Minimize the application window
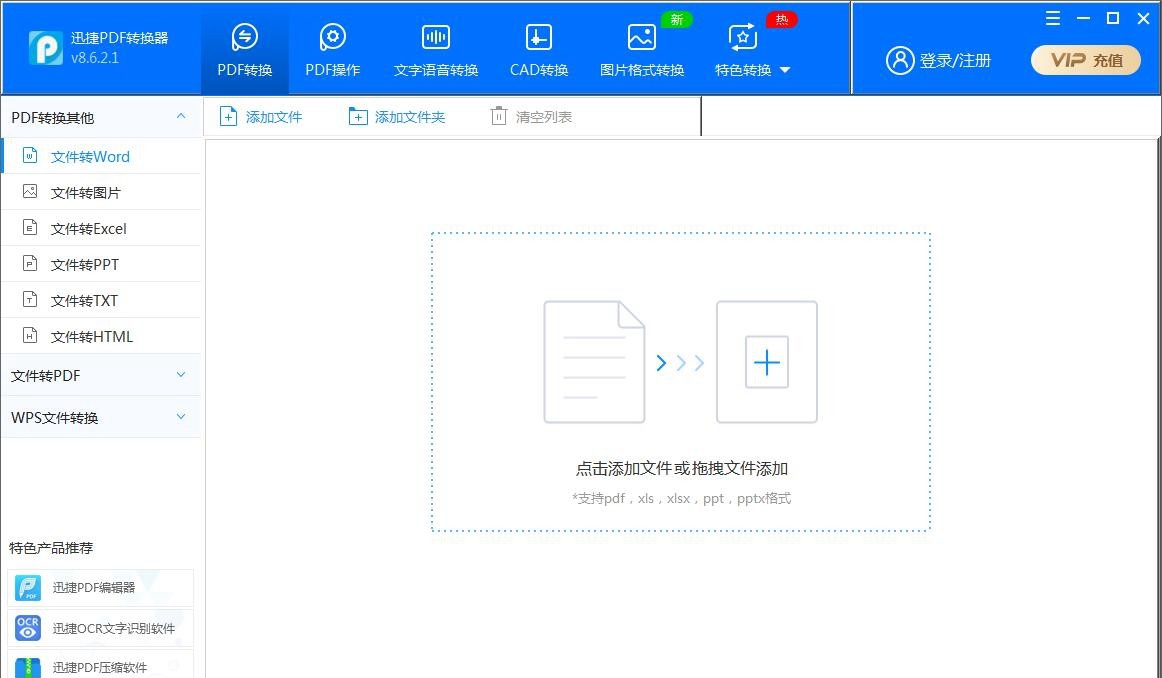 tap(1083, 19)
